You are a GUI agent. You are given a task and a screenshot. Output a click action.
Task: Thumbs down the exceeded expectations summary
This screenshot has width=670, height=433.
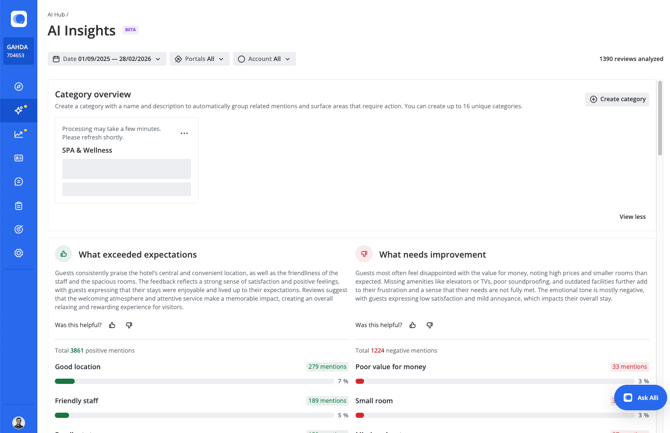click(x=129, y=325)
